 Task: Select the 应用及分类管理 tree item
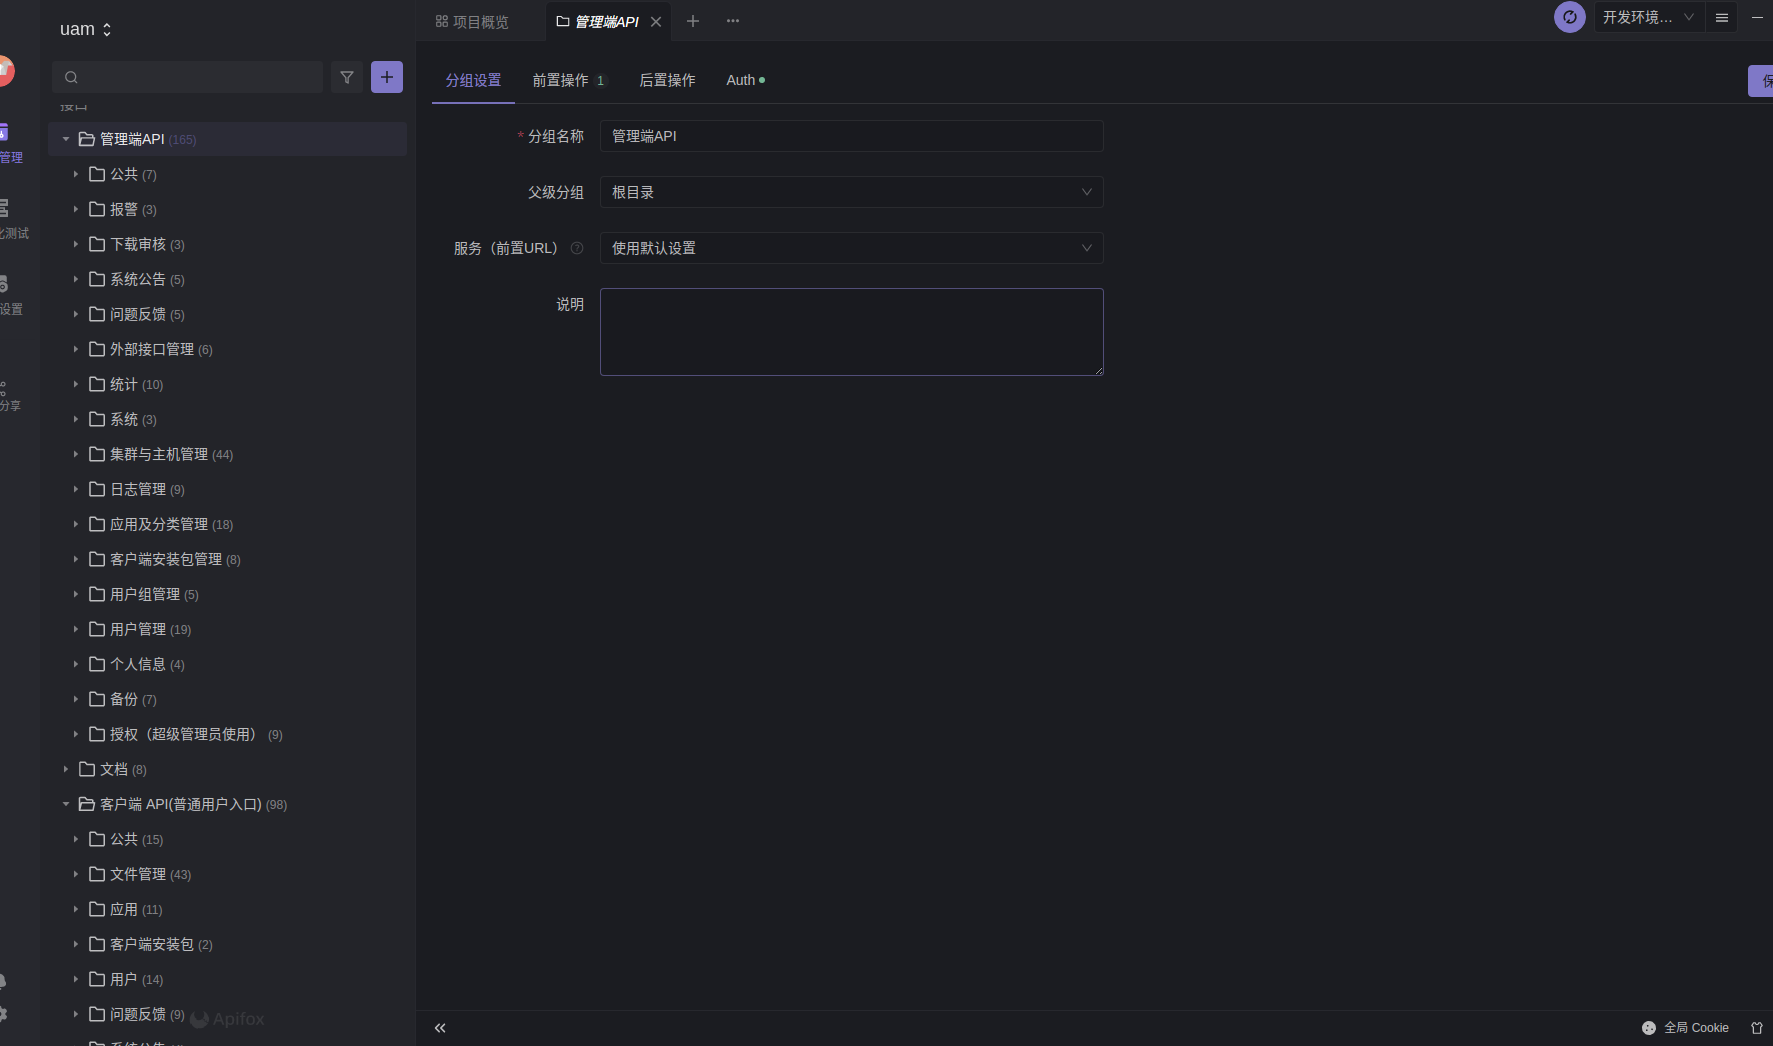pos(227,524)
